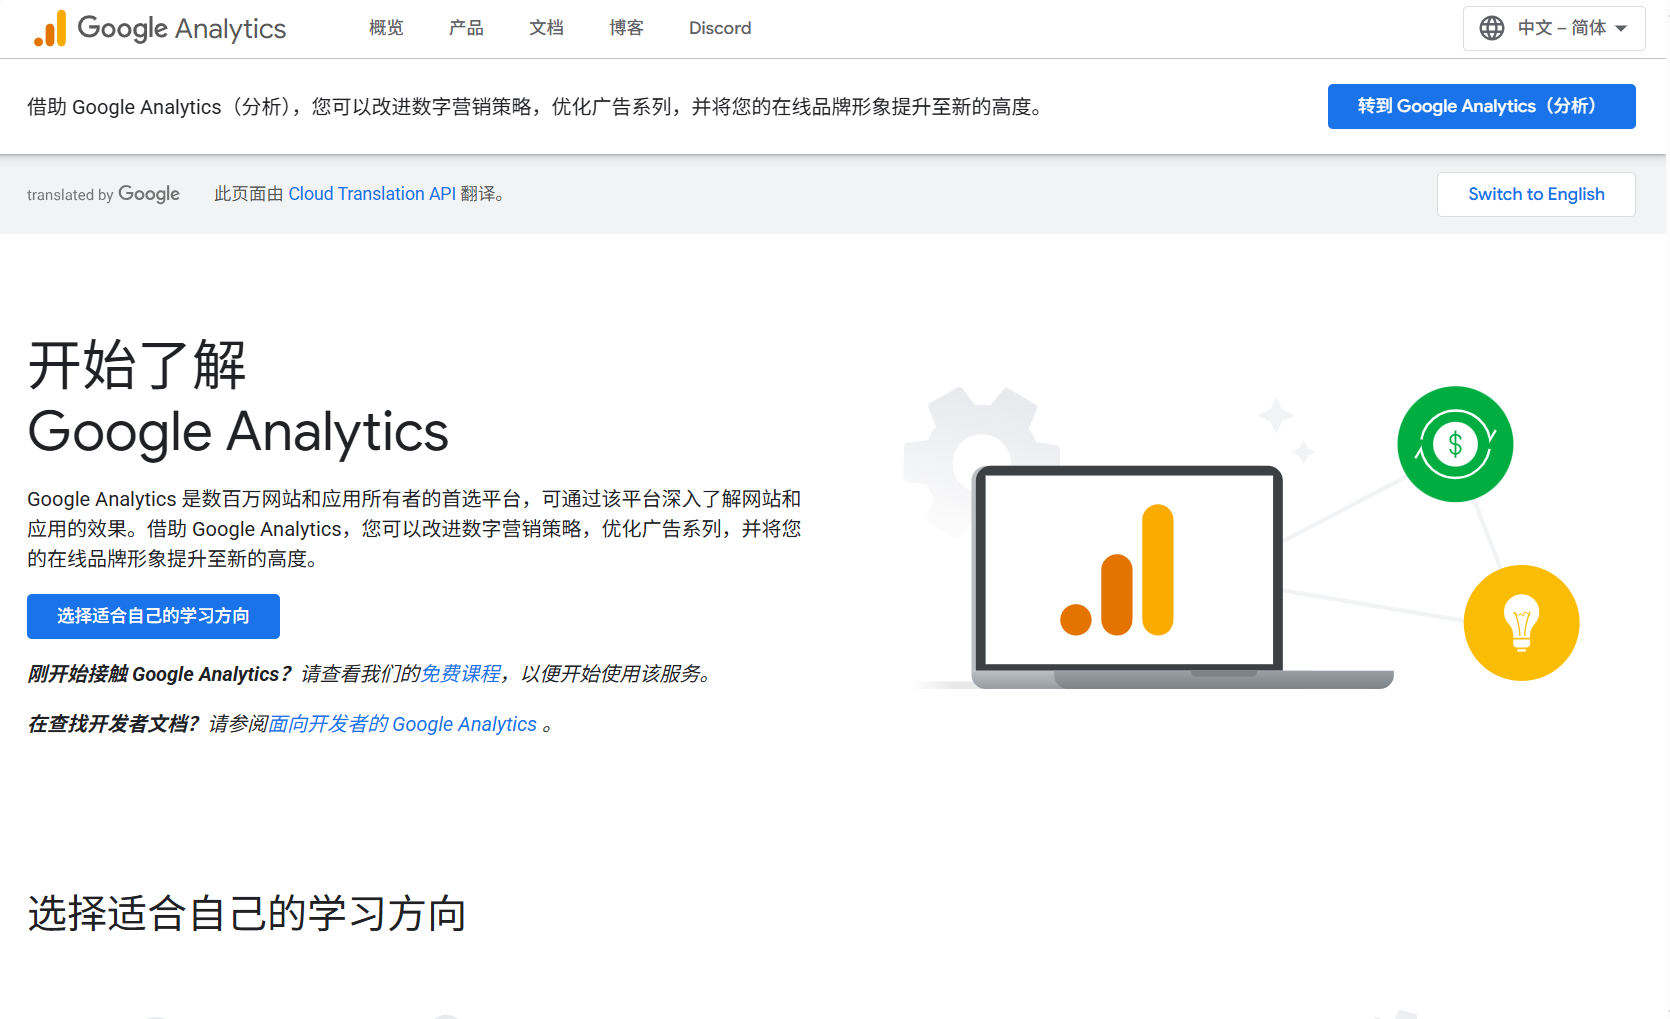Open 面向开发者的 Google Analytics link
Screen dimensions: 1670x1019
(403, 724)
